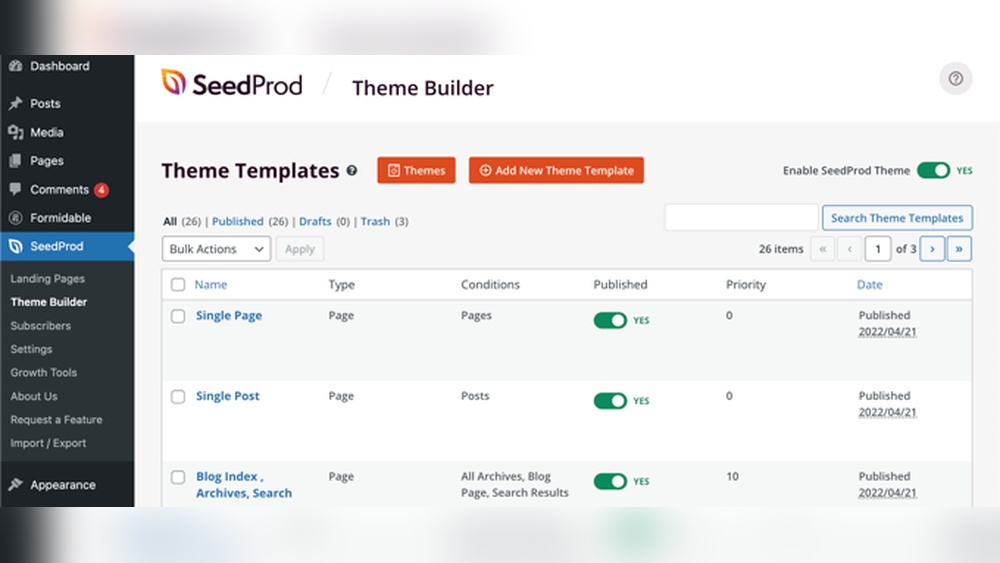
Task: Click the Comments speech bubble icon
Action: pyautogui.click(x=16, y=189)
